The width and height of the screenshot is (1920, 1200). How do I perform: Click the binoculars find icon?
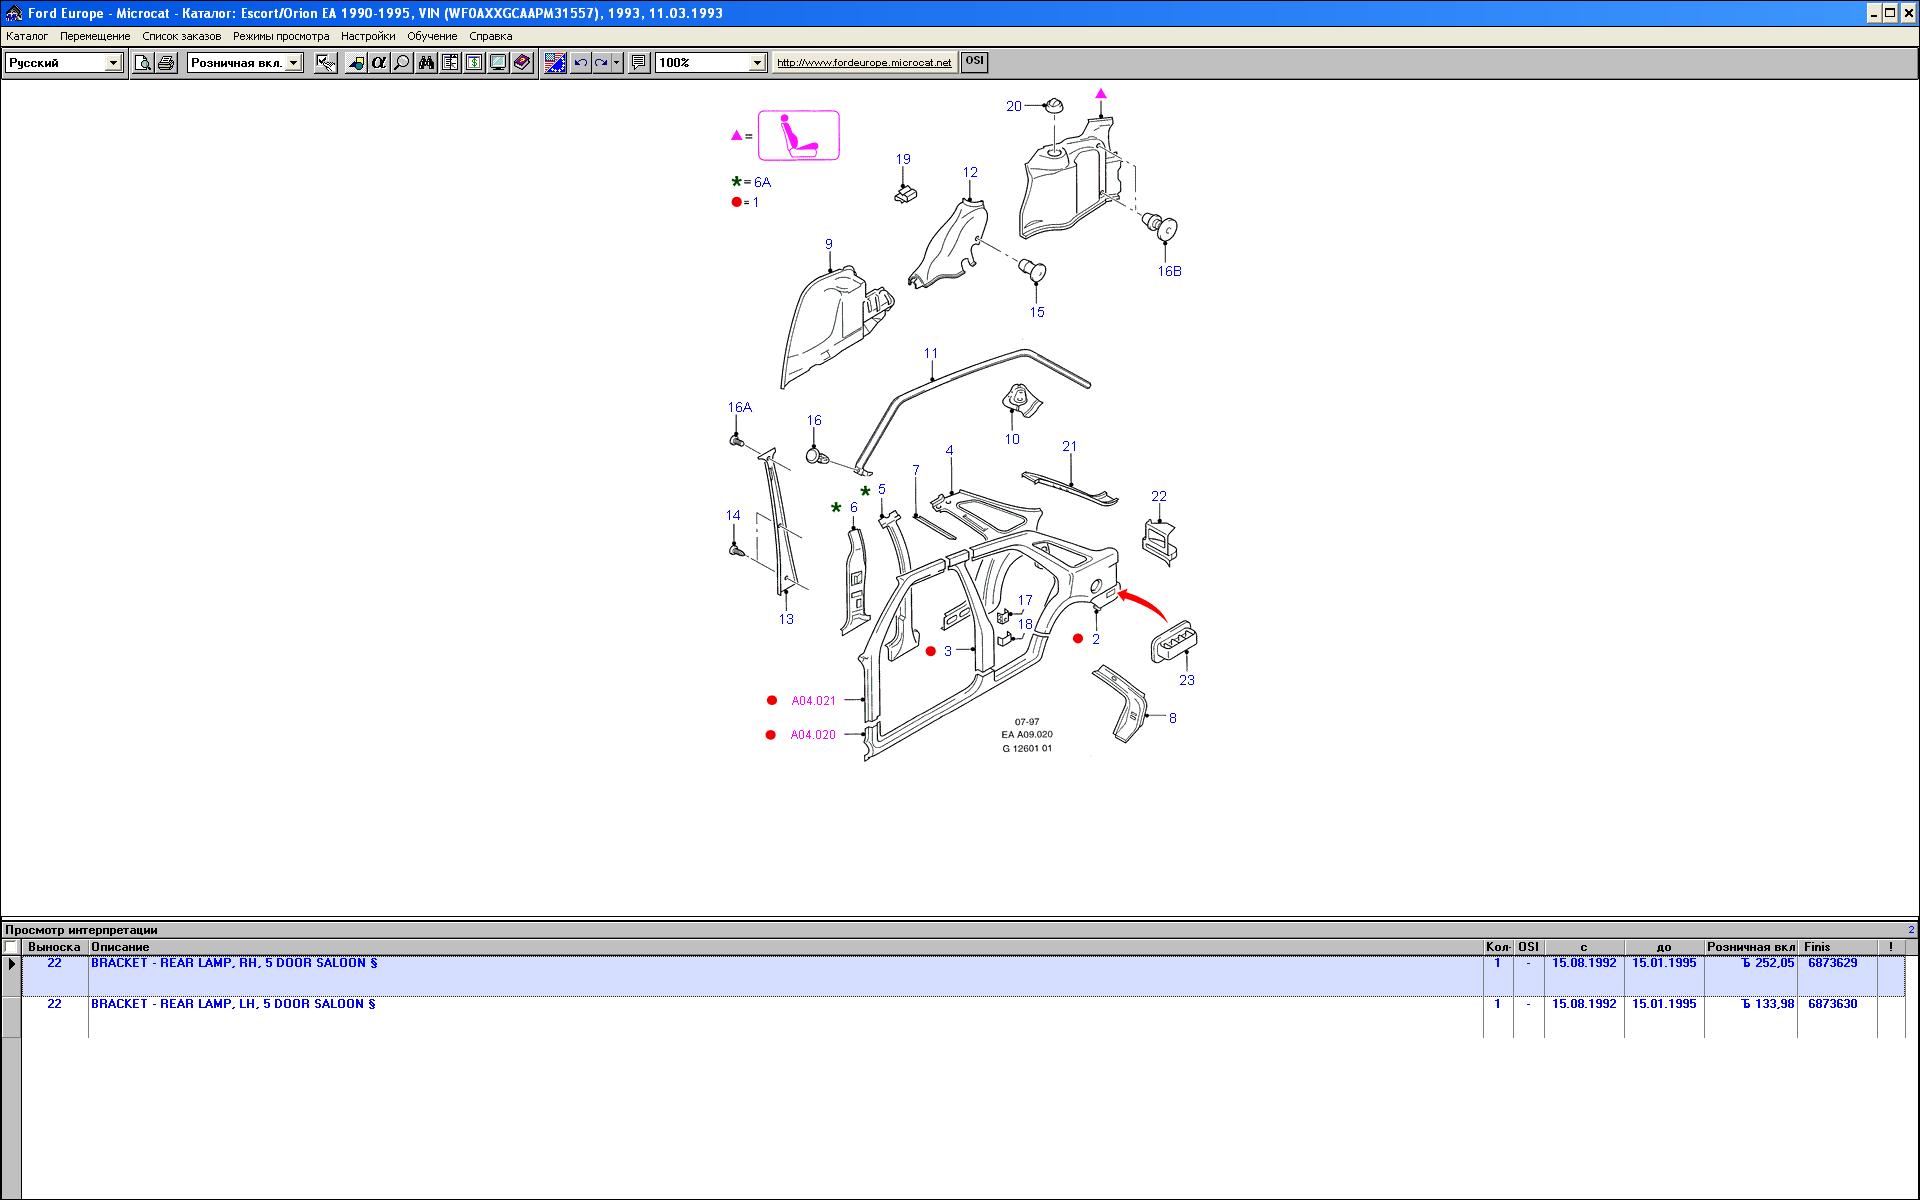pyautogui.click(x=426, y=63)
